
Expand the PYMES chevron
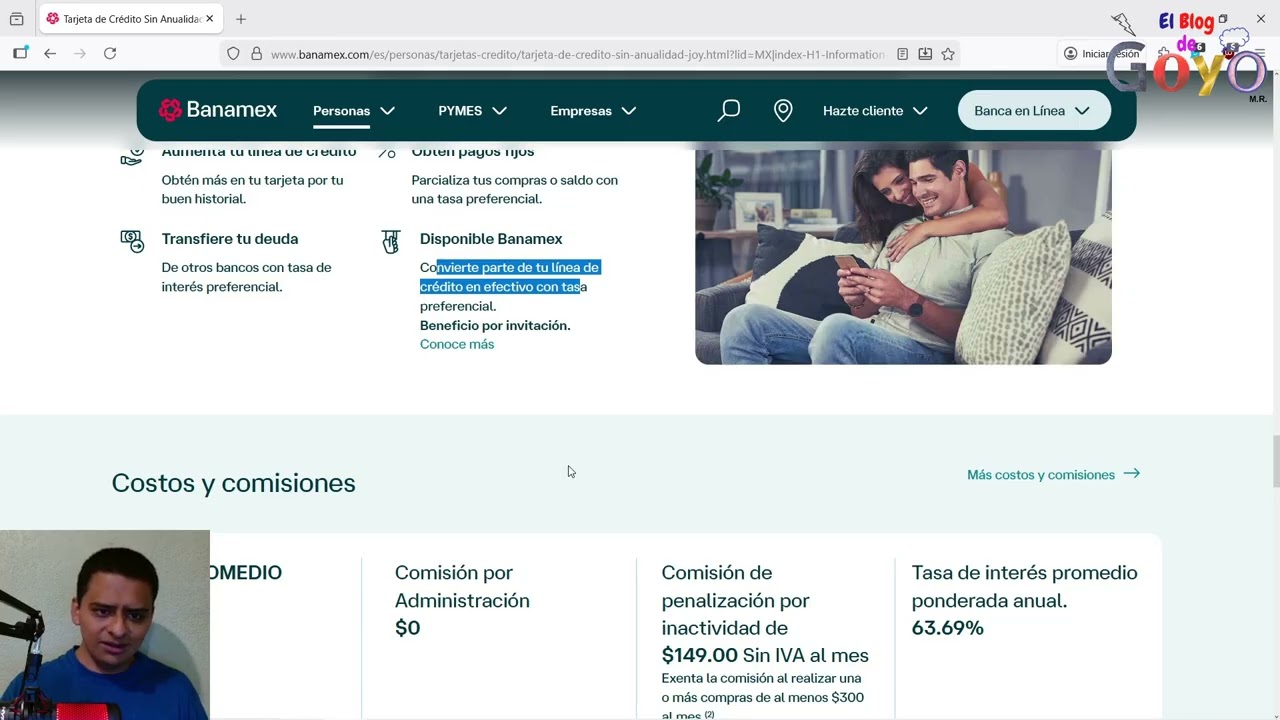click(x=500, y=111)
